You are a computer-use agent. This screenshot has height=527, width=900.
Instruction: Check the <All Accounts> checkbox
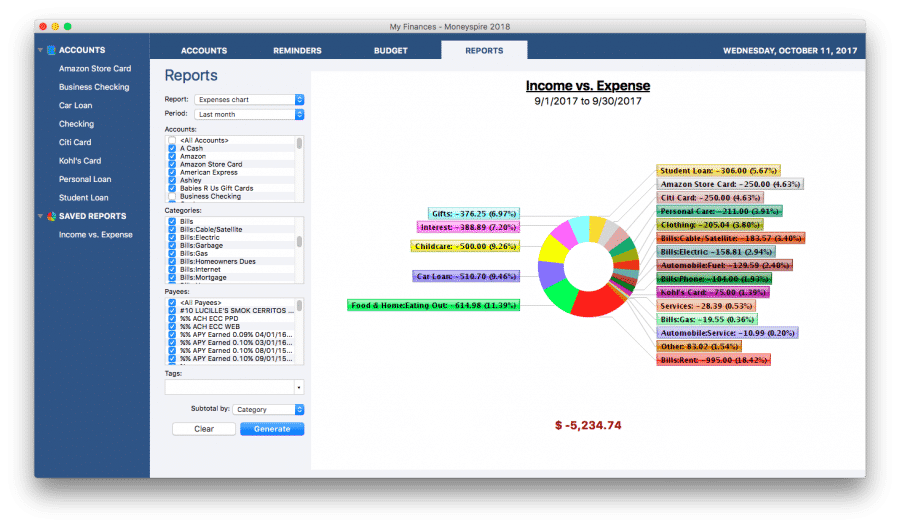(172, 140)
